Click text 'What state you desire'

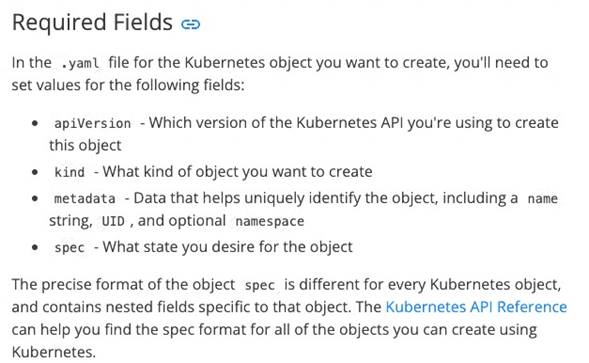click(x=178, y=247)
